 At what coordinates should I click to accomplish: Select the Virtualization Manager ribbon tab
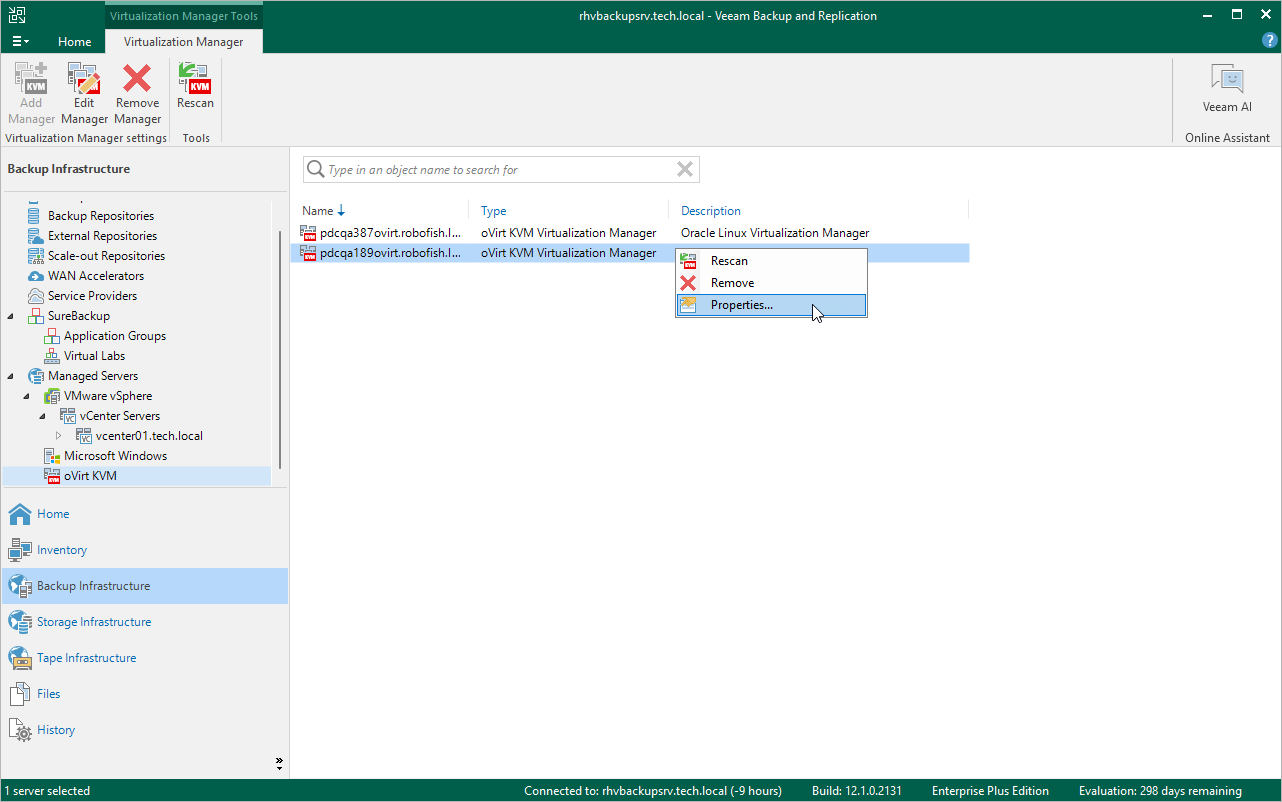pos(183,42)
